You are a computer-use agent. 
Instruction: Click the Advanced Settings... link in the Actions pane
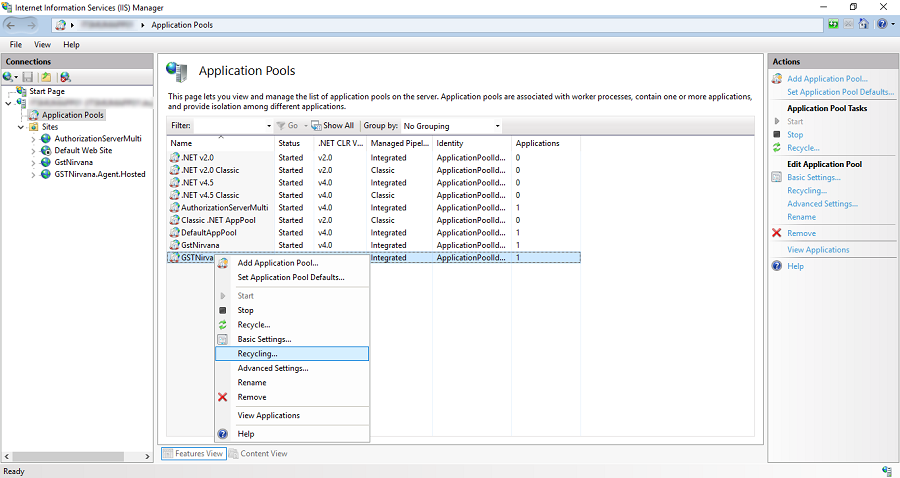coord(823,204)
